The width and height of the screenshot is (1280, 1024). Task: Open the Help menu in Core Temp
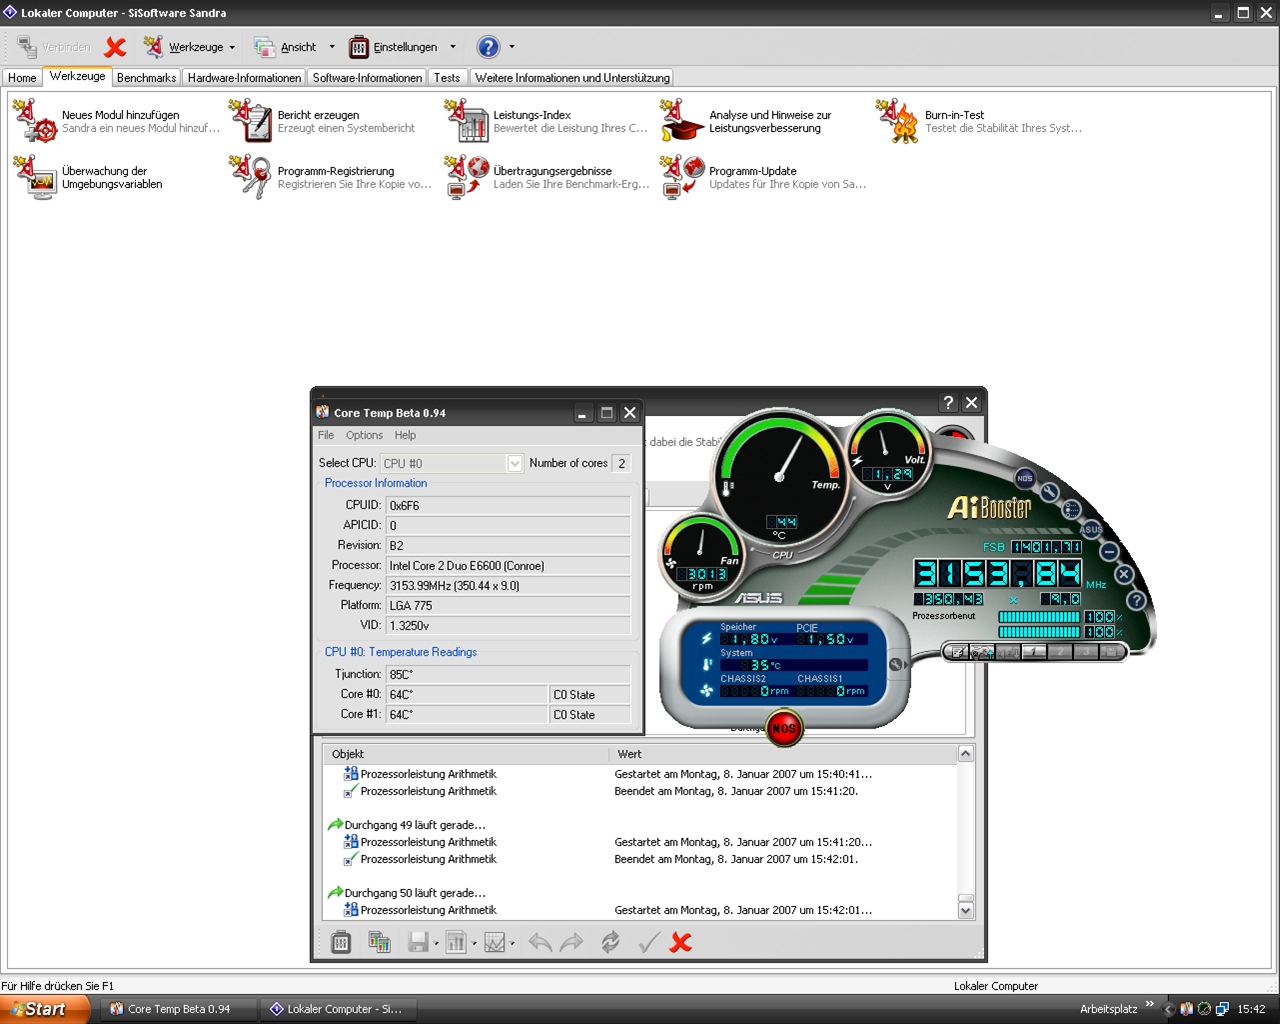pos(405,435)
